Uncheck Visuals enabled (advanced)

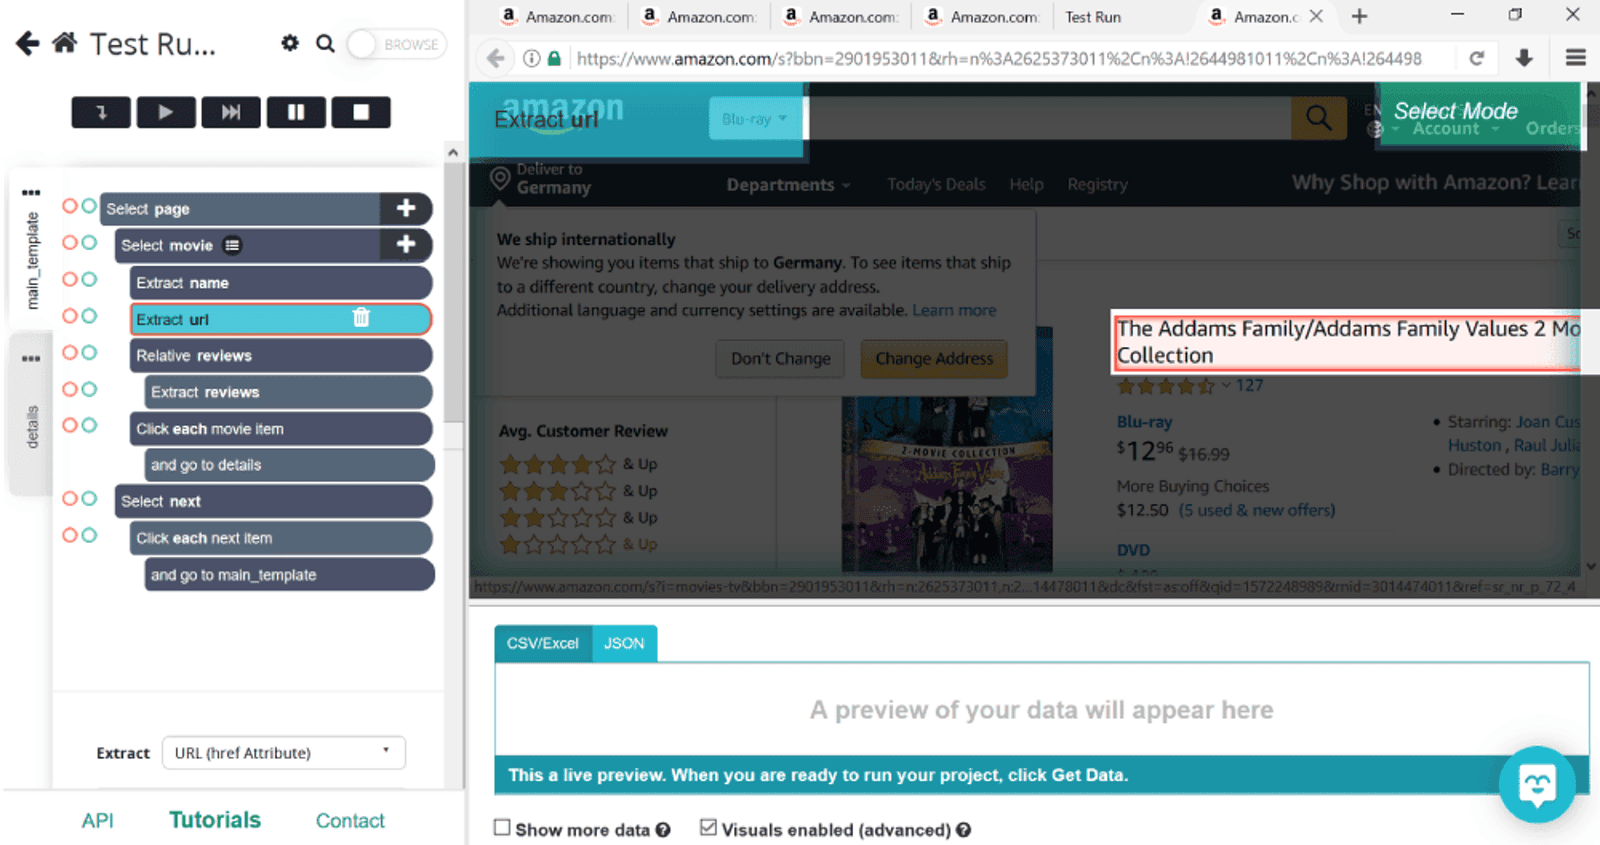[x=708, y=828]
